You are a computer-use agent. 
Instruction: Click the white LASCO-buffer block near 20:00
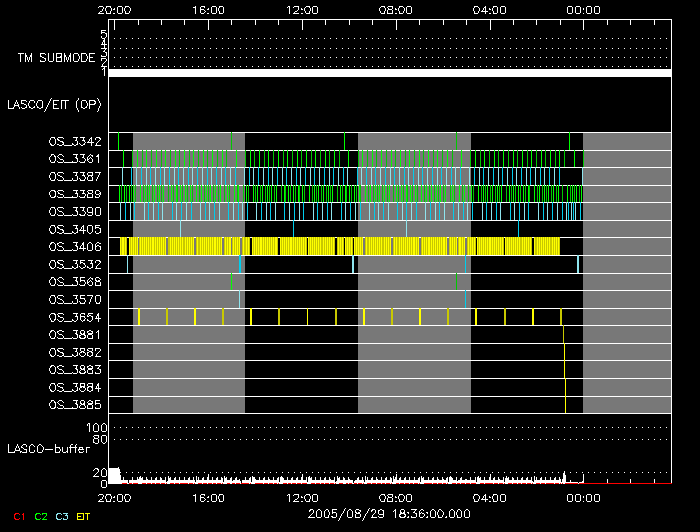coord(114,475)
